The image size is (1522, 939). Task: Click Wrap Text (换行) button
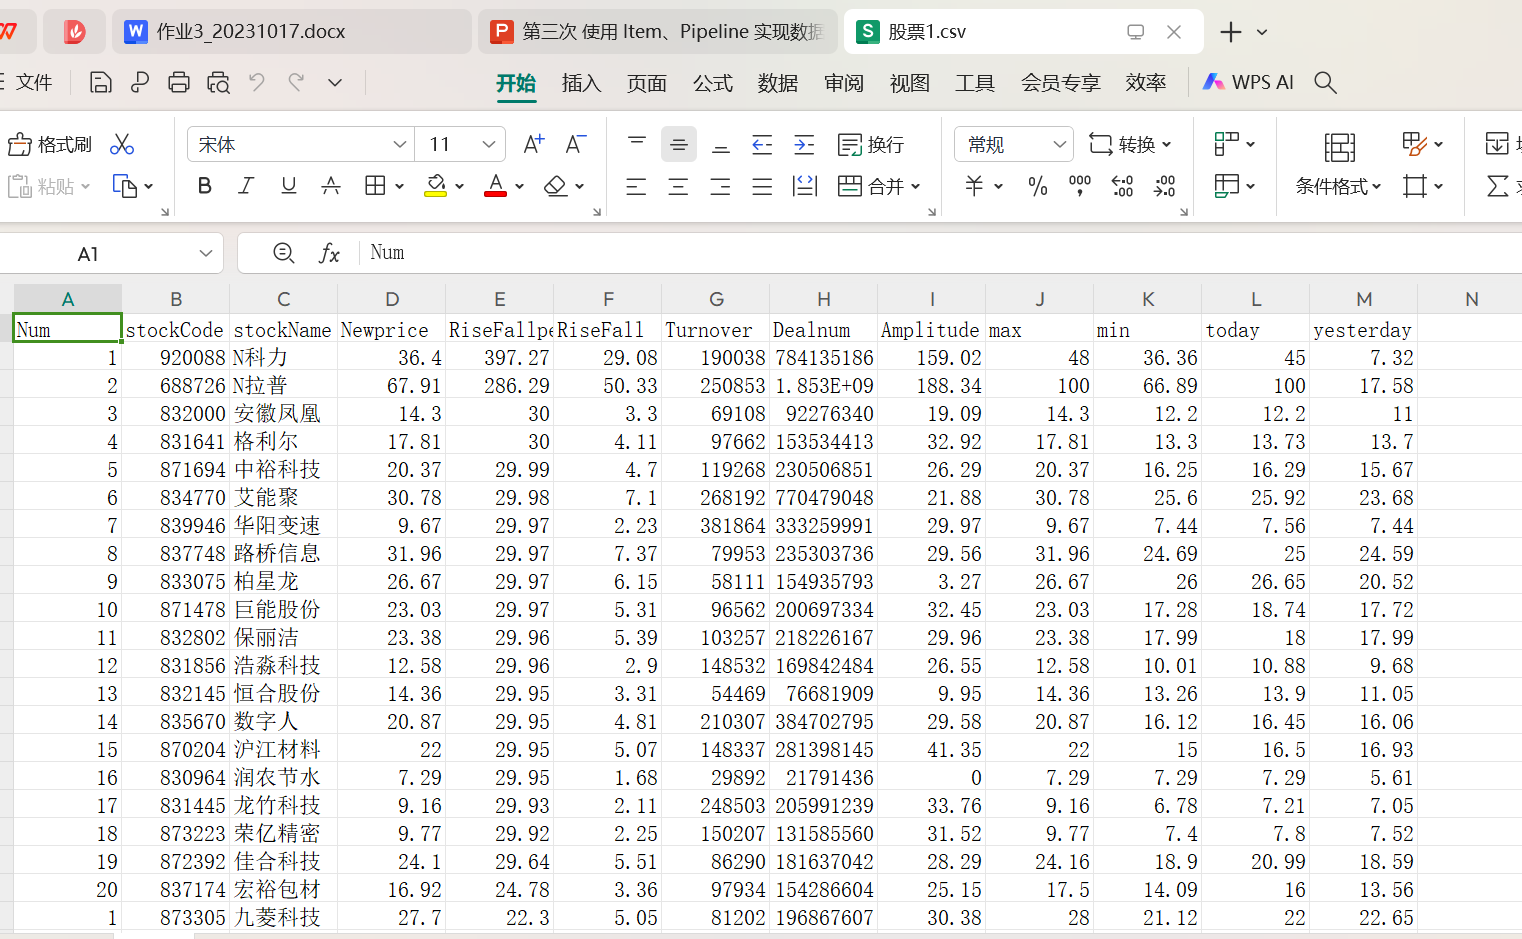pos(871,145)
